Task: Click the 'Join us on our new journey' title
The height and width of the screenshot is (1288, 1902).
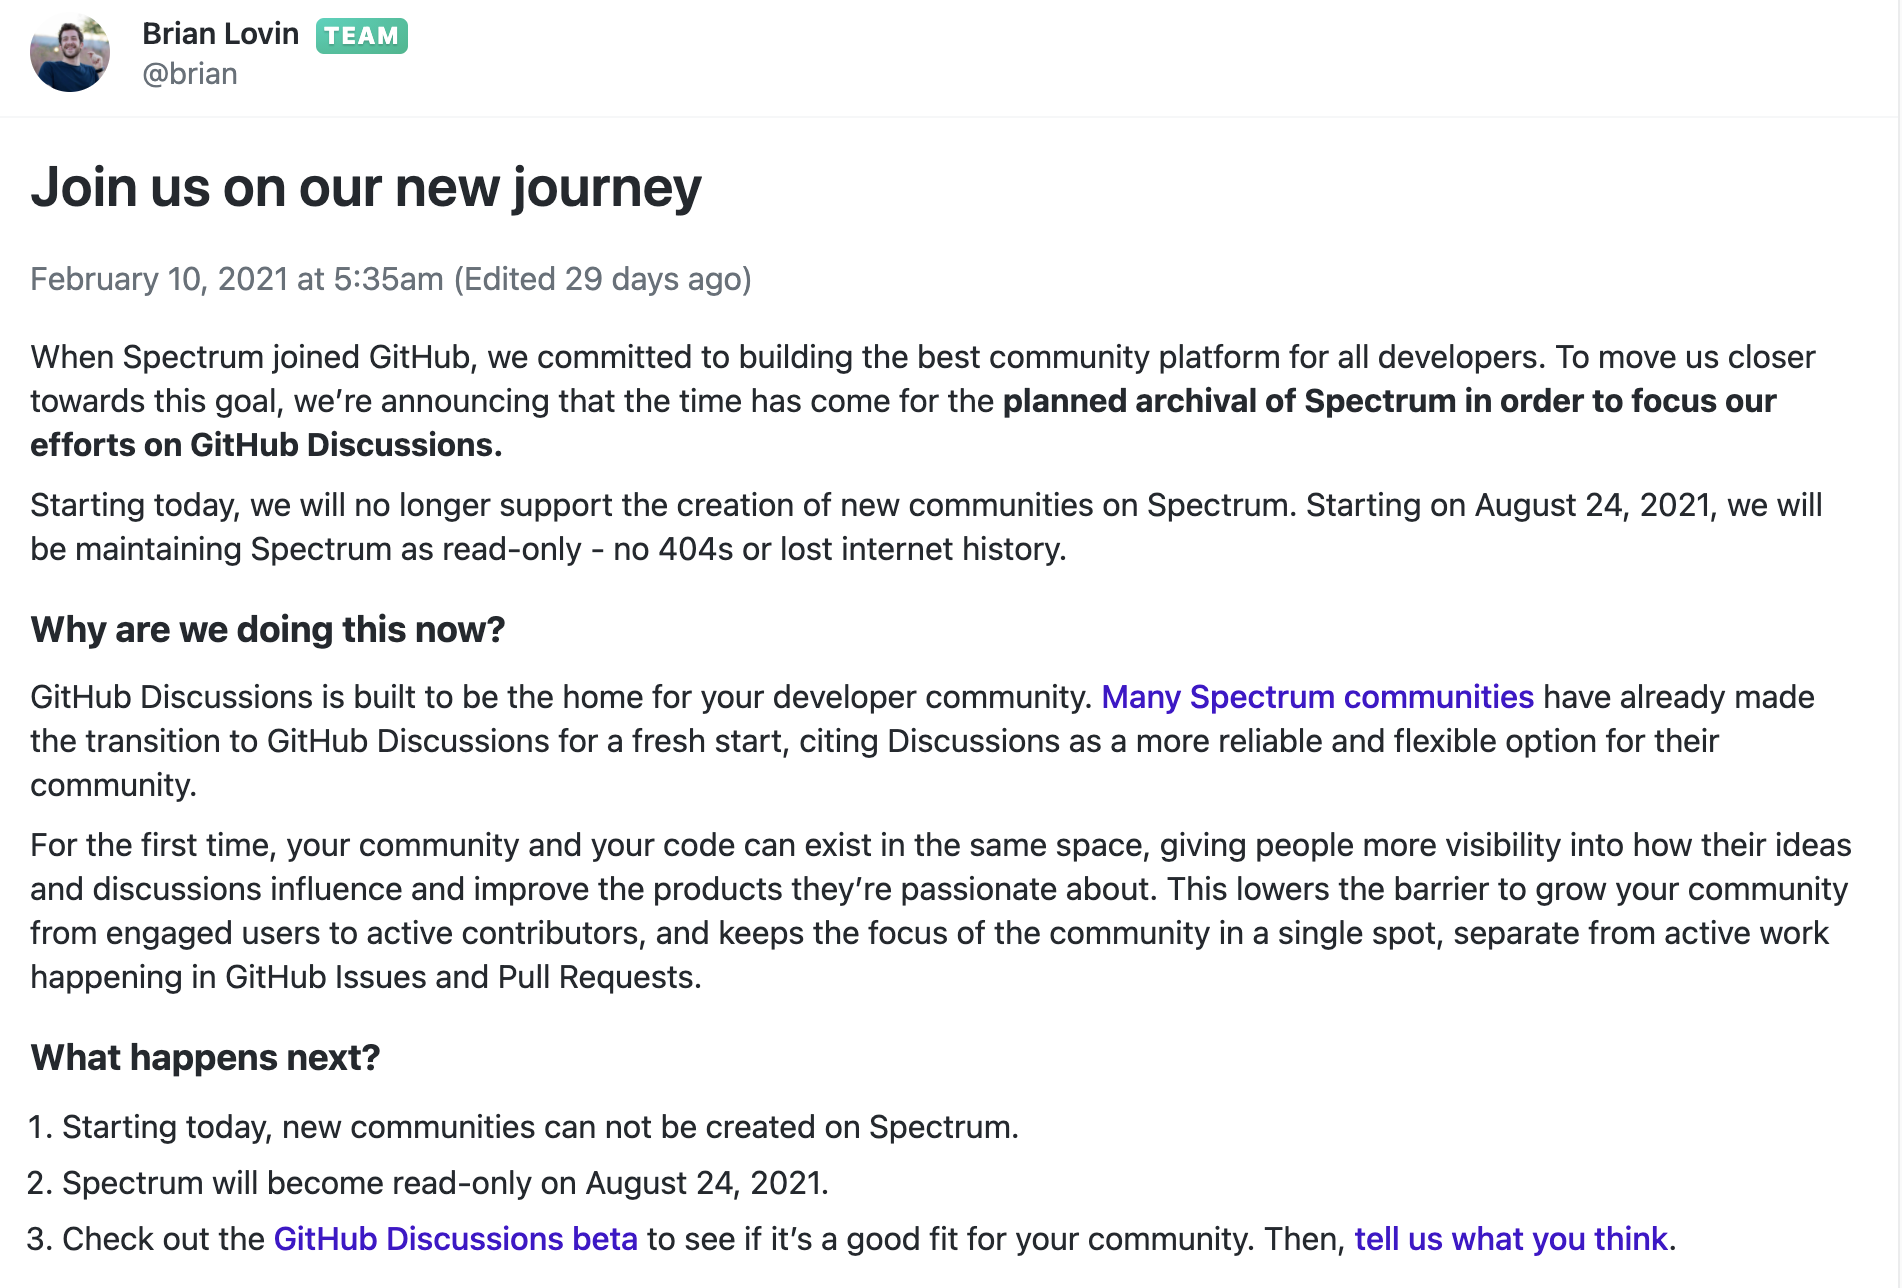Action: [x=366, y=187]
